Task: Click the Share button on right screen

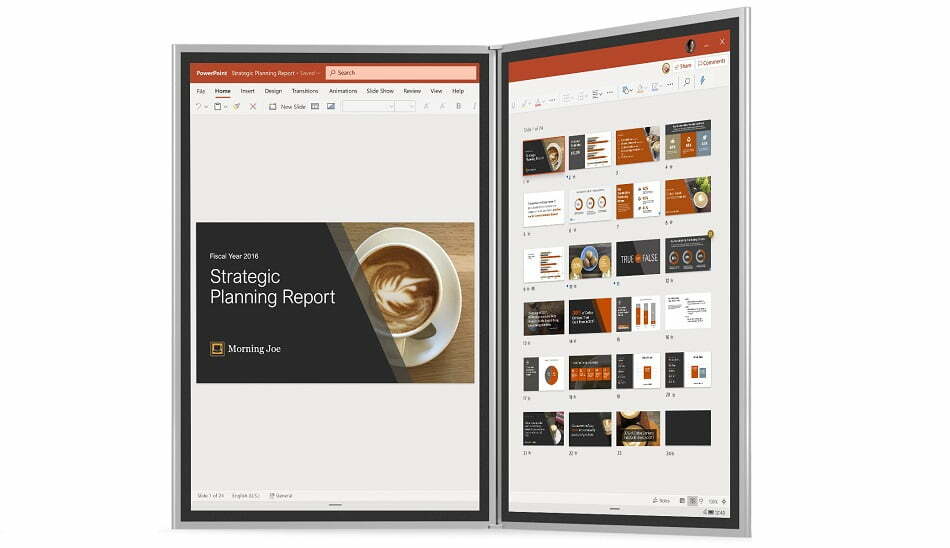Action: tap(683, 66)
